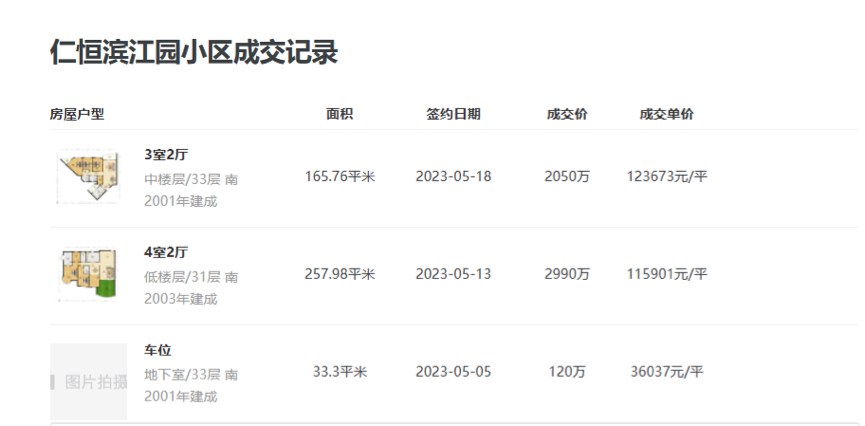Viewport: 865px width, 426px height.
Task: Select the 2023-05-18 signing date
Action: 453,177
